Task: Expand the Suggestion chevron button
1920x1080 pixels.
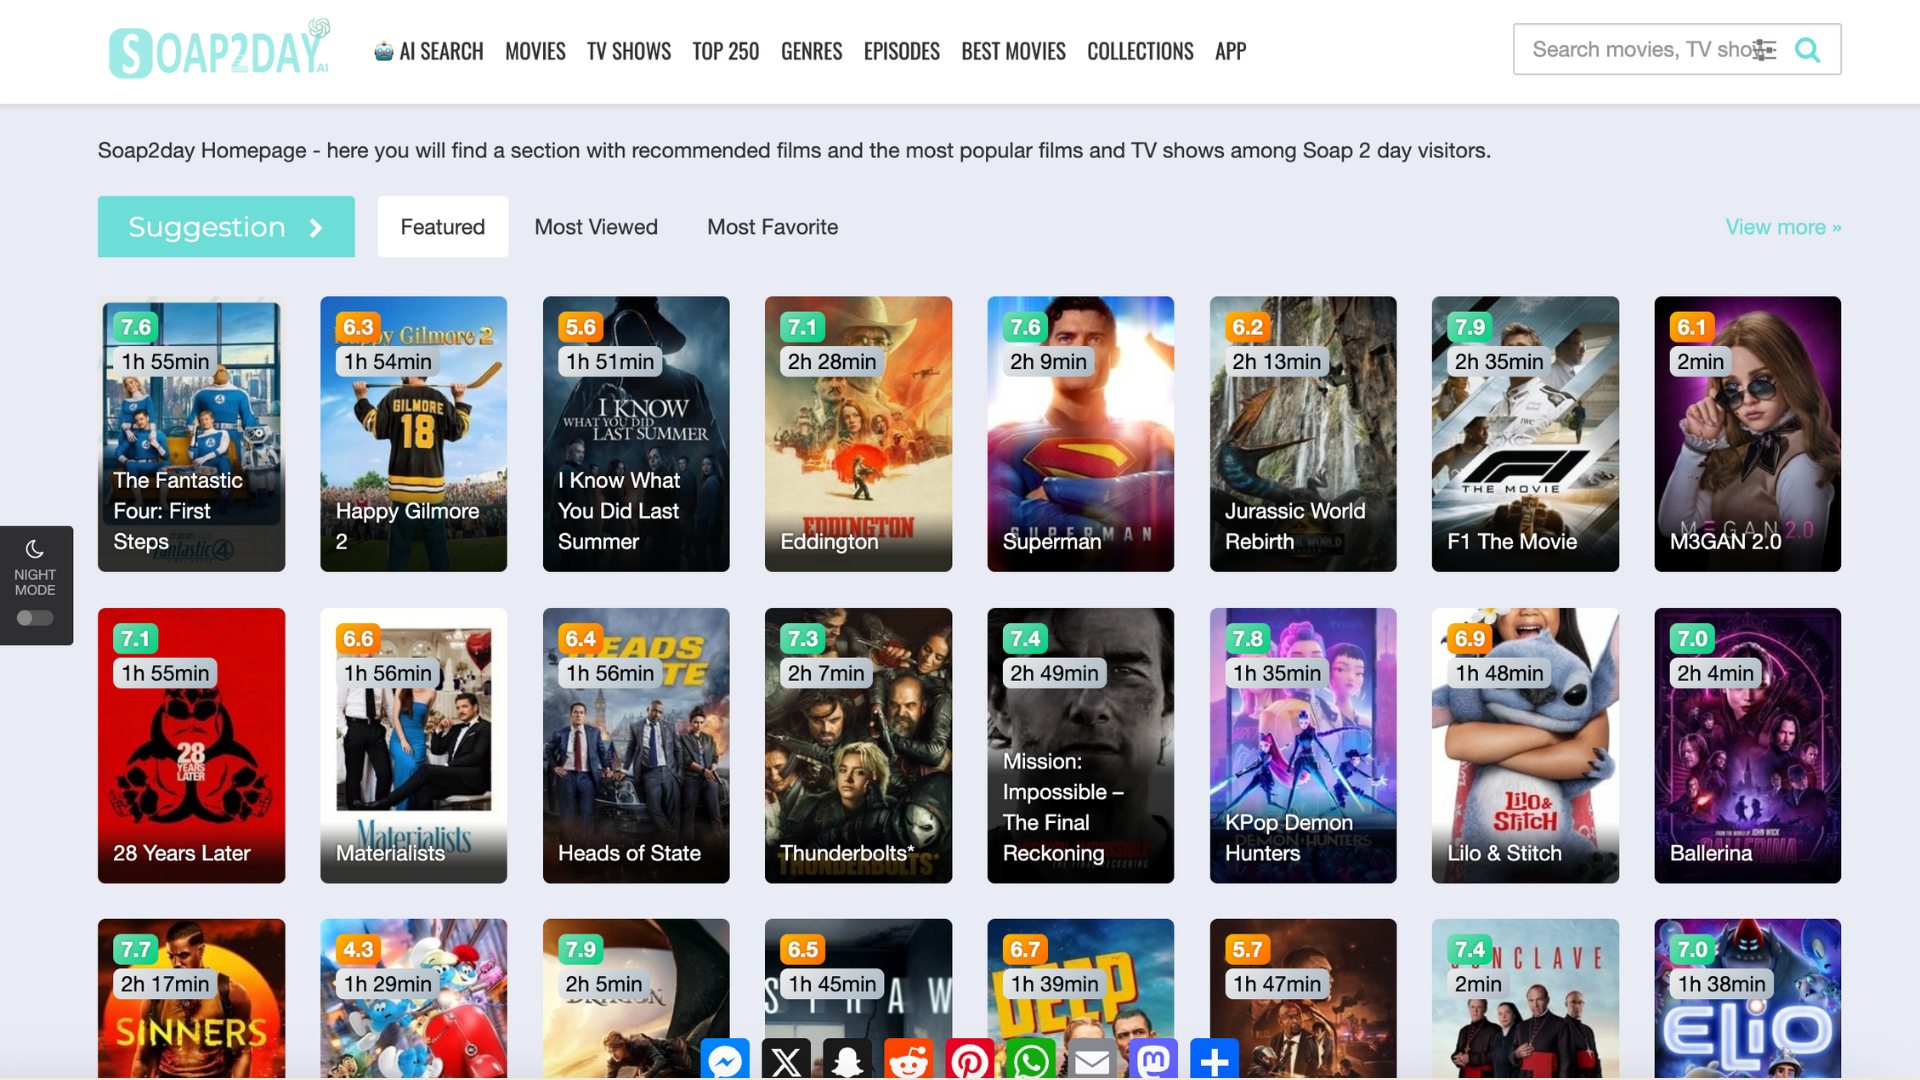Action: pos(316,228)
